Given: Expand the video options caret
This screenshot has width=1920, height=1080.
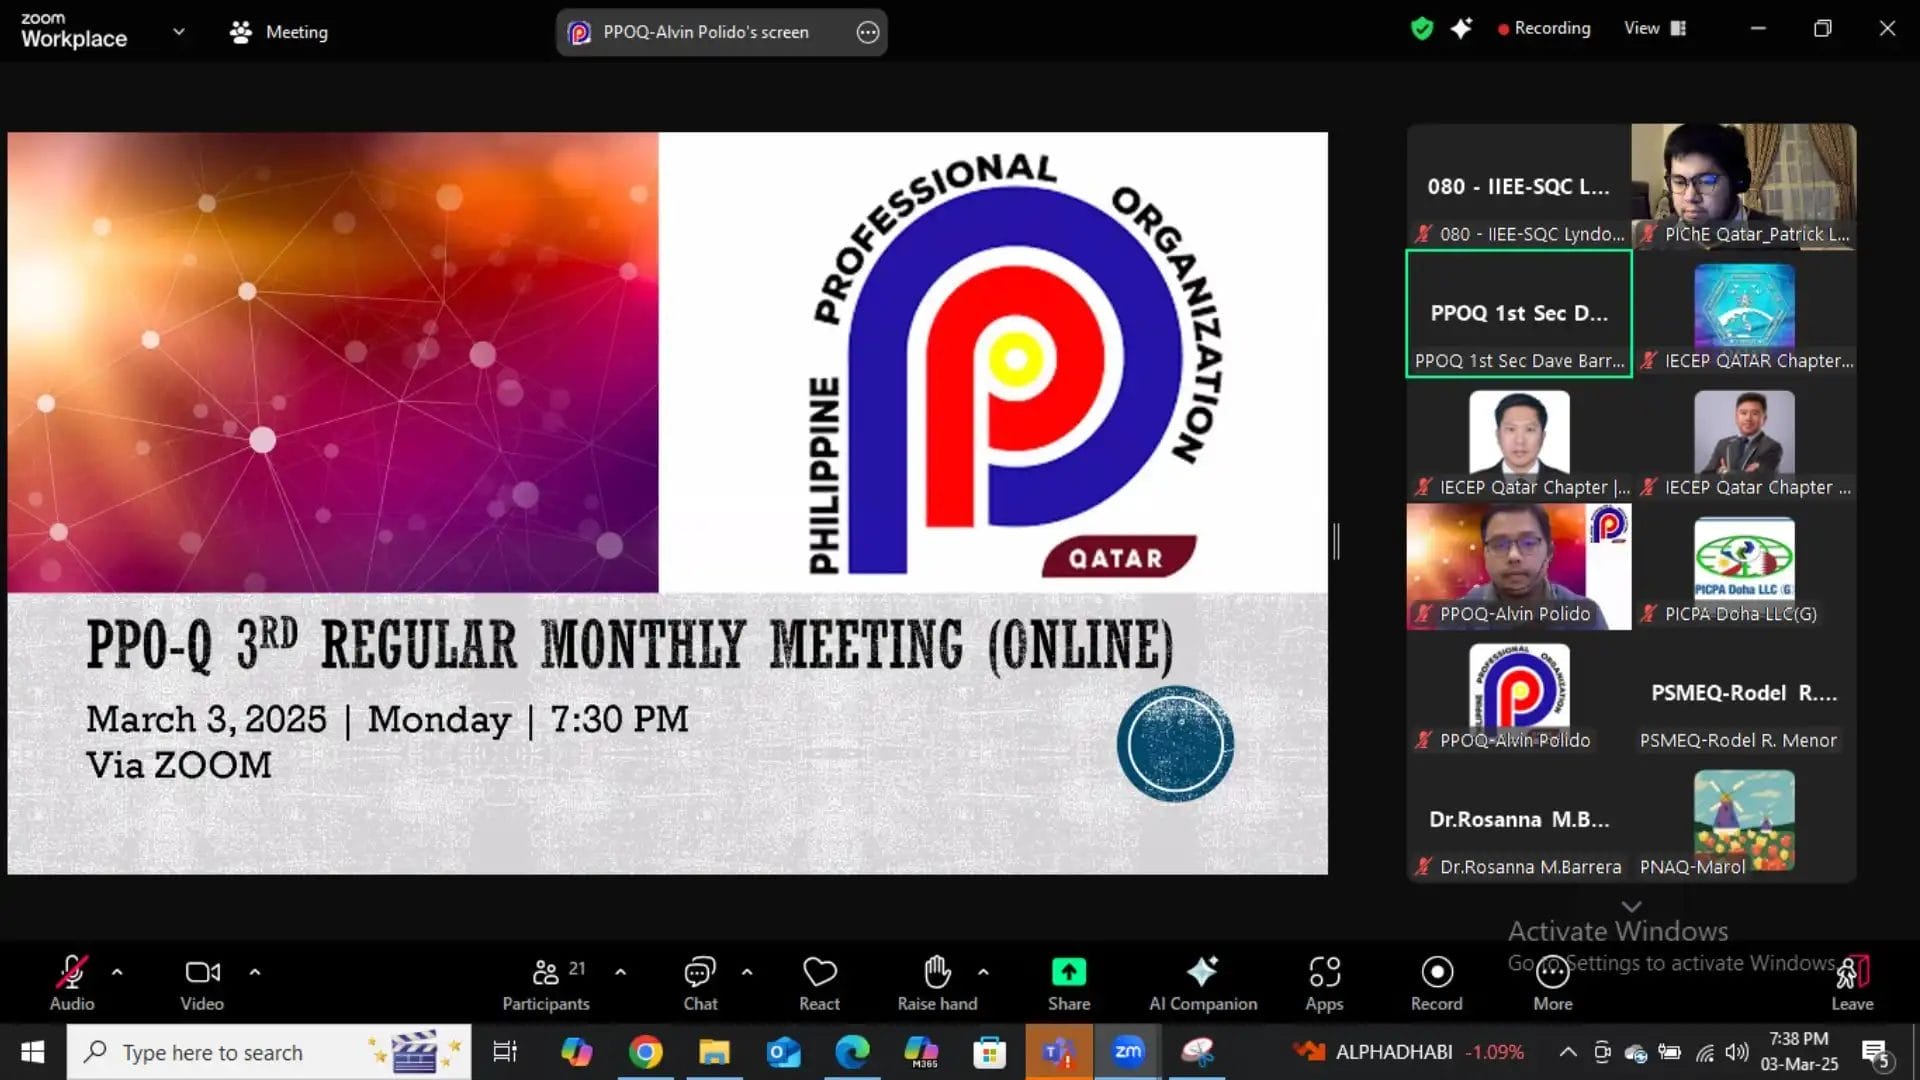Looking at the screenshot, I should (x=255, y=971).
